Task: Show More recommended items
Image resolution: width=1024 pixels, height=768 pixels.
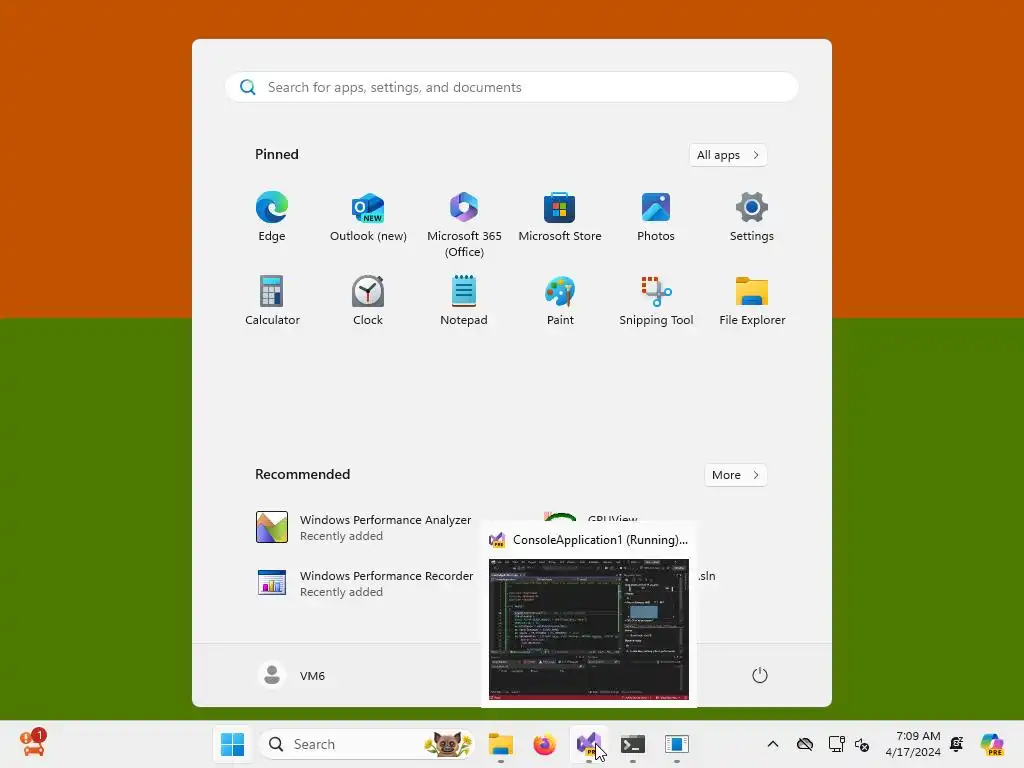Action: click(x=735, y=475)
